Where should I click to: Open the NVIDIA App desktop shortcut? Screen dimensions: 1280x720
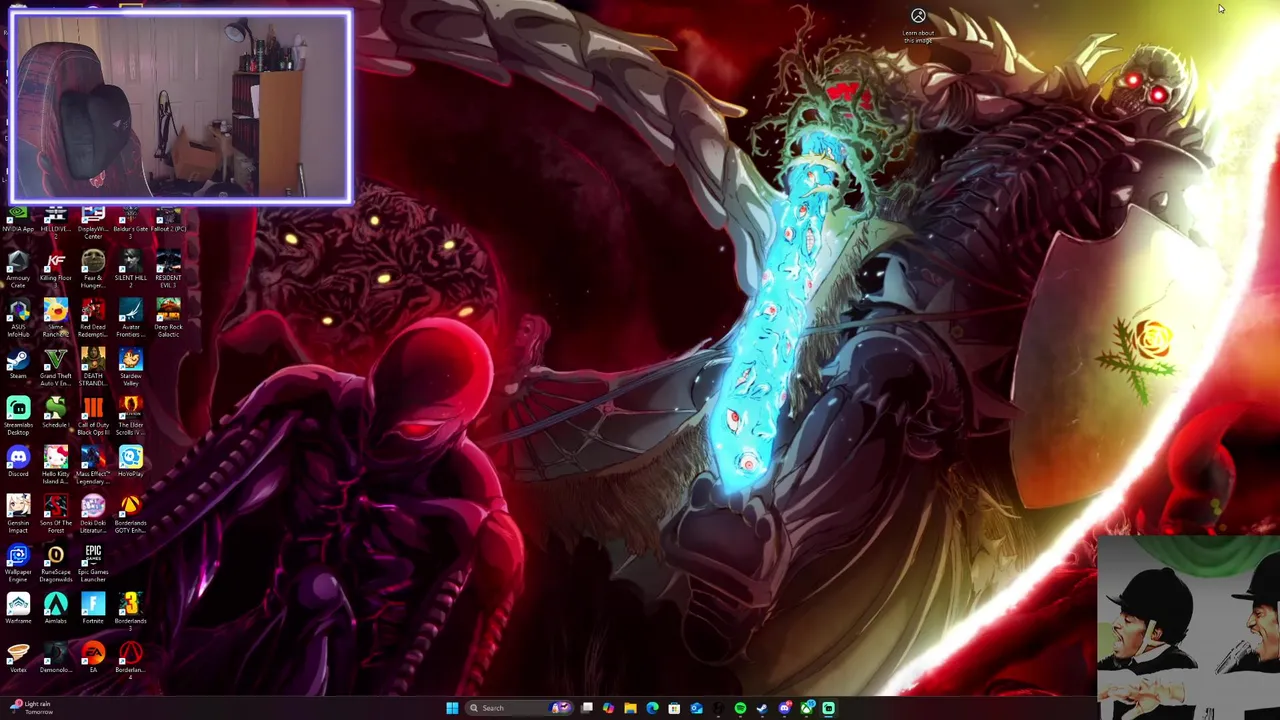[x=18, y=220]
